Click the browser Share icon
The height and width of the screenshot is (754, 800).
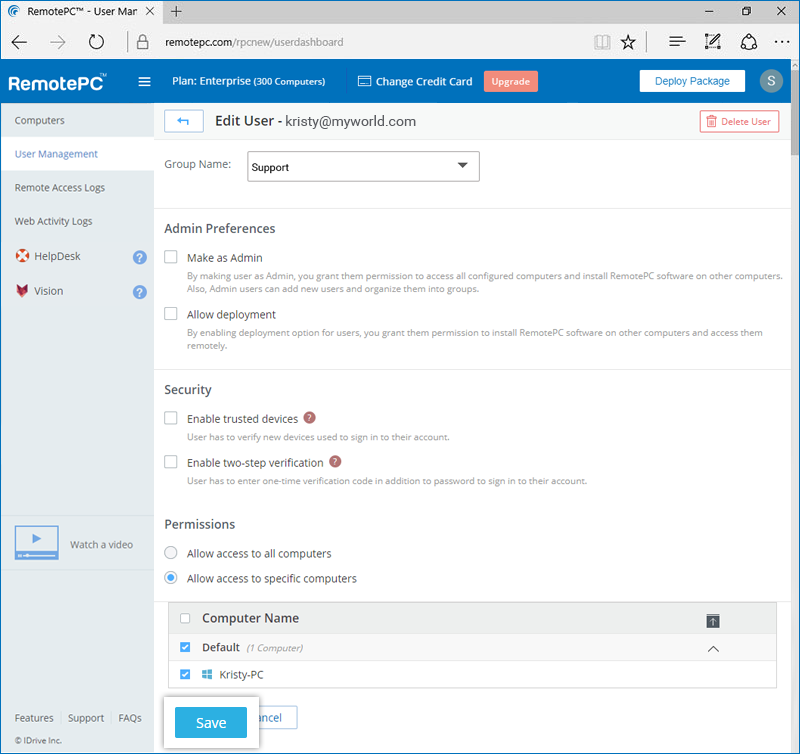748,42
